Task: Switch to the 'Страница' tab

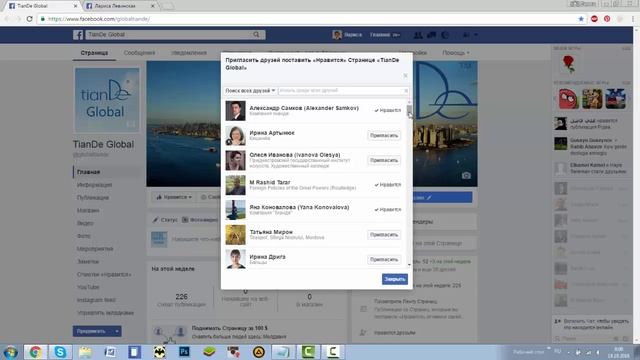Action: click(94, 53)
